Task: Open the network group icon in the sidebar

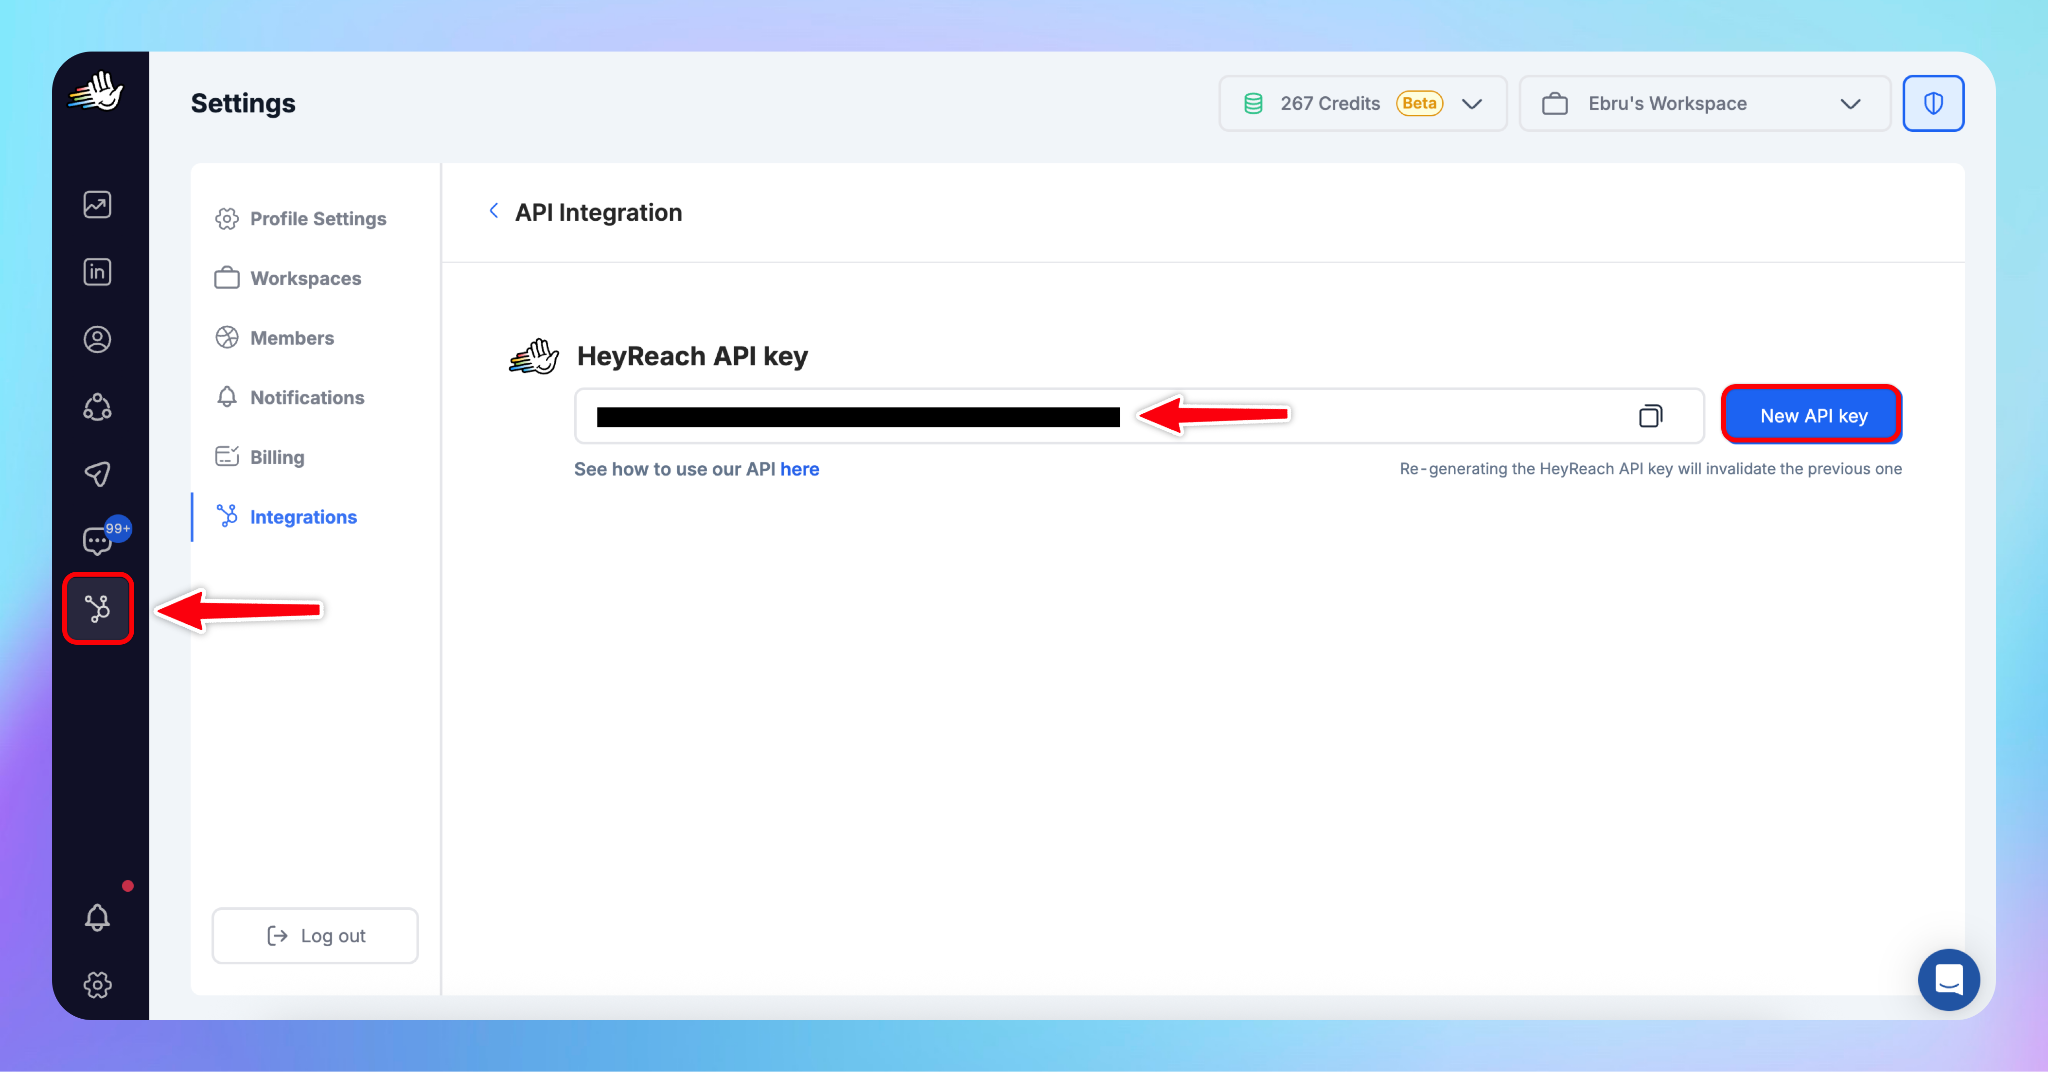Action: 97,407
